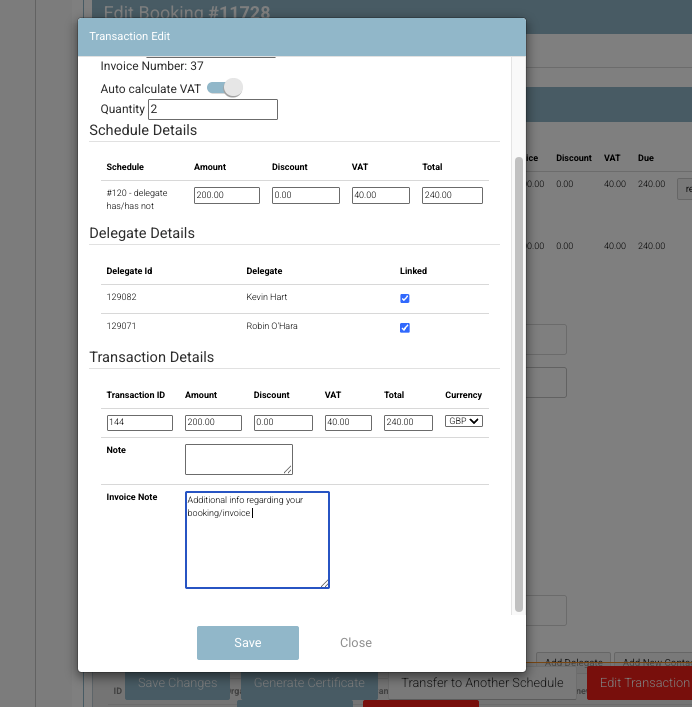The width and height of the screenshot is (692, 707).
Task: Click the Save button in dialog
Action: coord(247,643)
